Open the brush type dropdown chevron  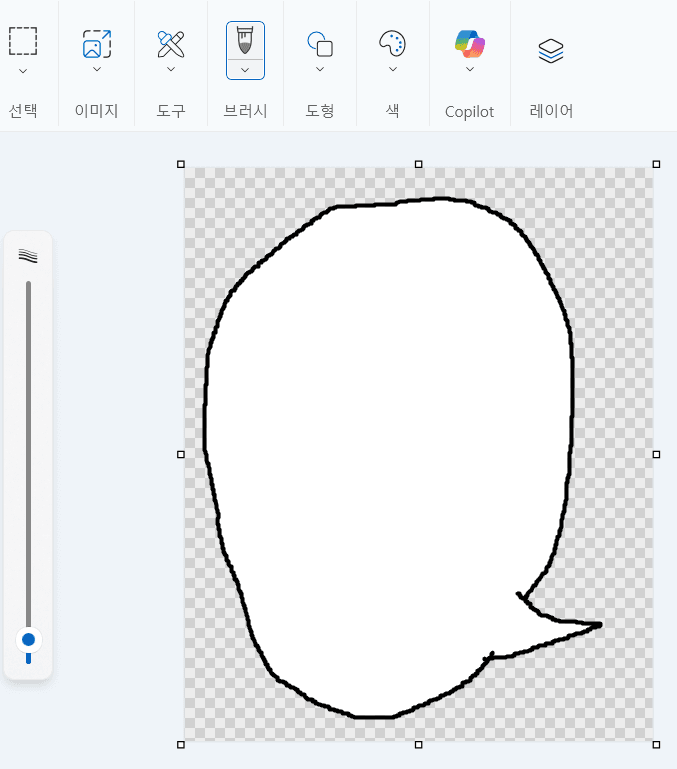pyautogui.click(x=245, y=70)
